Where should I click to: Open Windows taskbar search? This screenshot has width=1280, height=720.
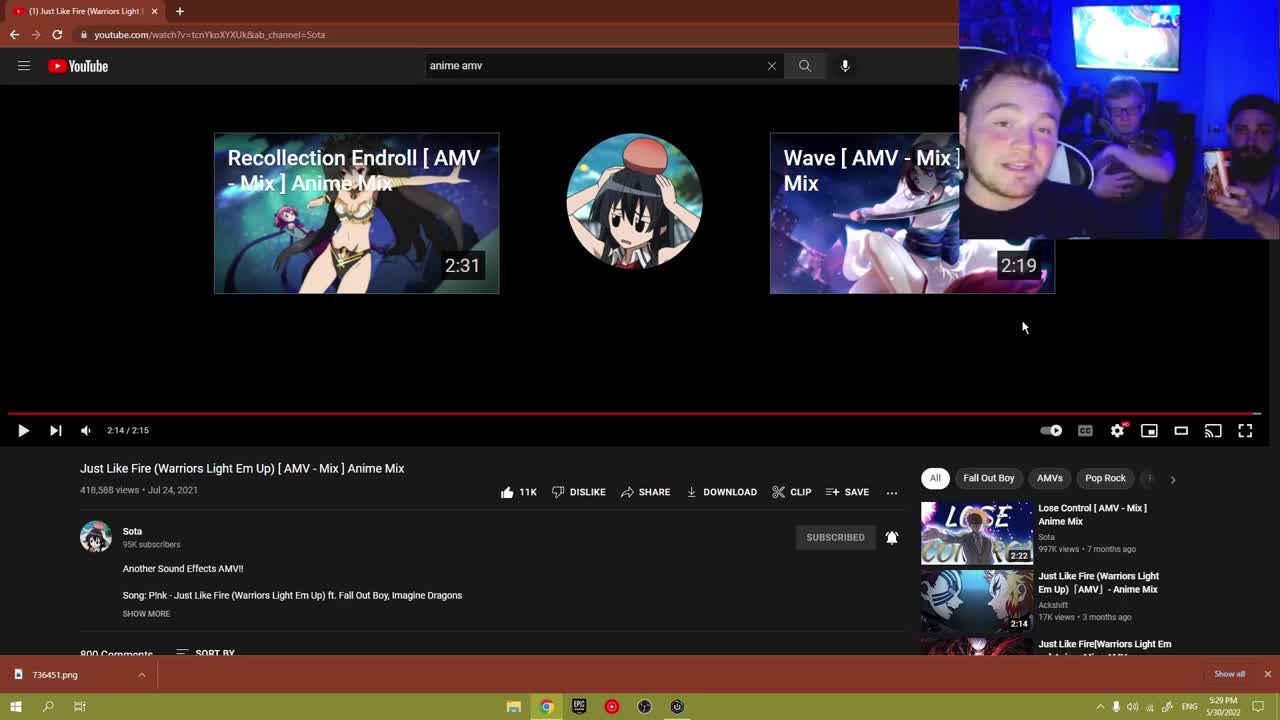[x=48, y=707]
